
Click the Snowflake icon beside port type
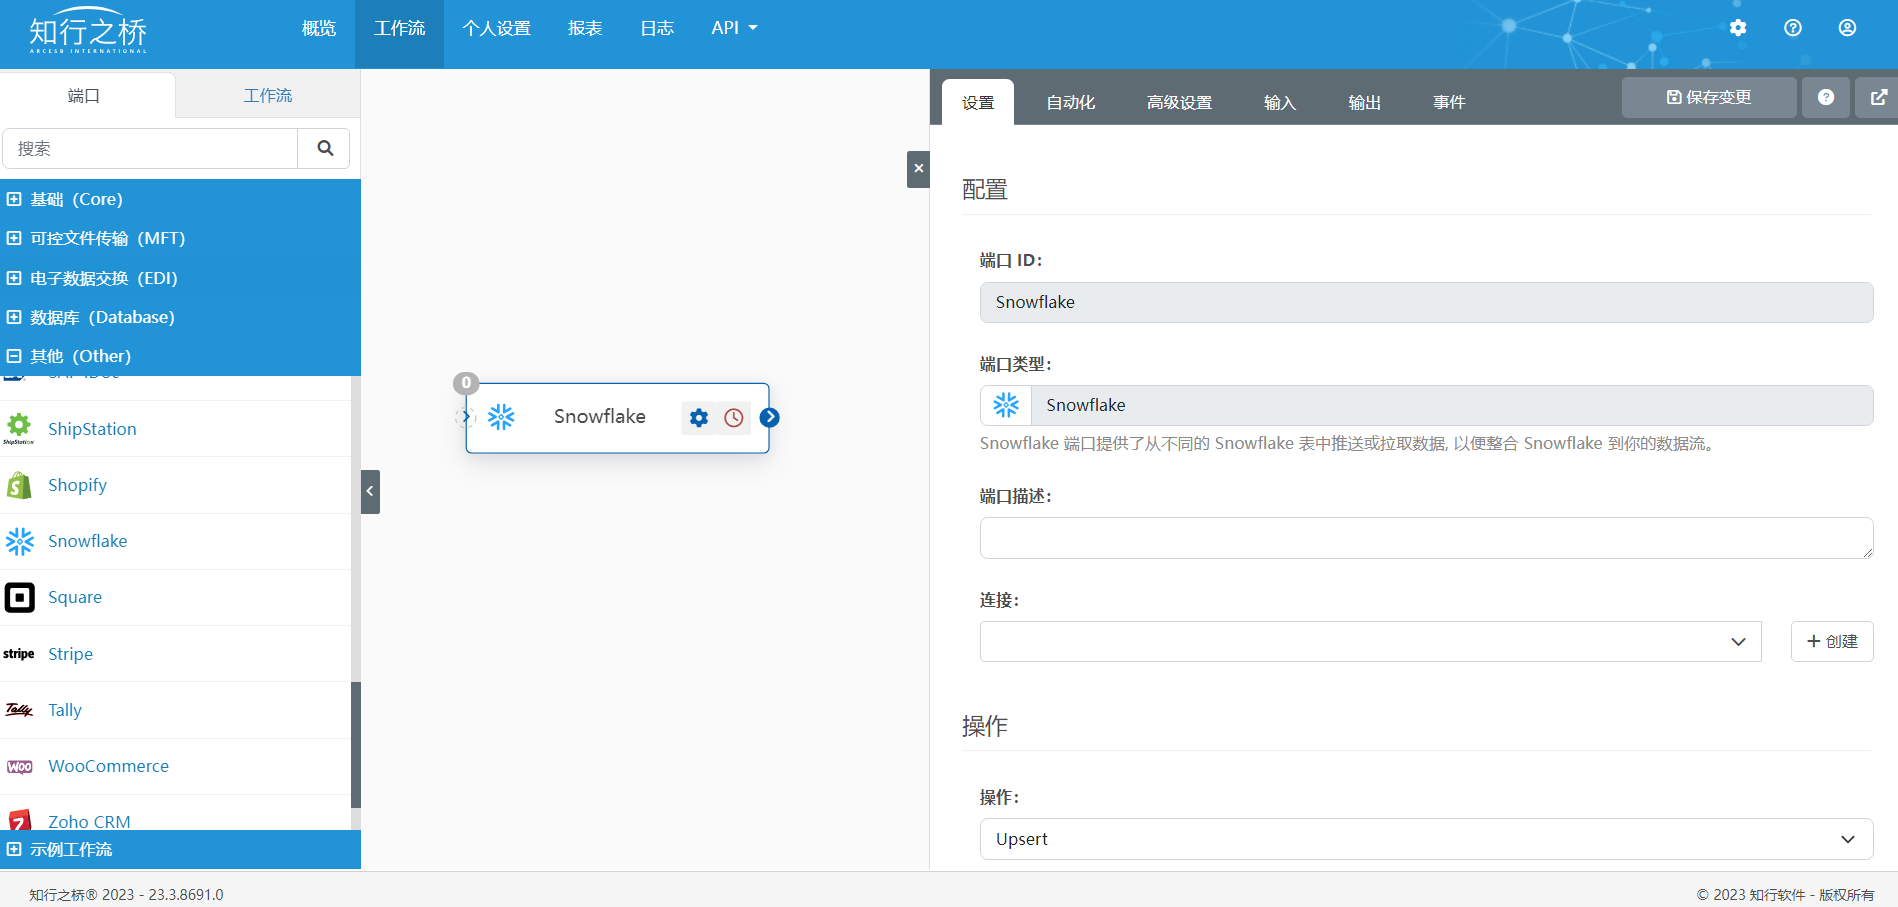(1006, 405)
